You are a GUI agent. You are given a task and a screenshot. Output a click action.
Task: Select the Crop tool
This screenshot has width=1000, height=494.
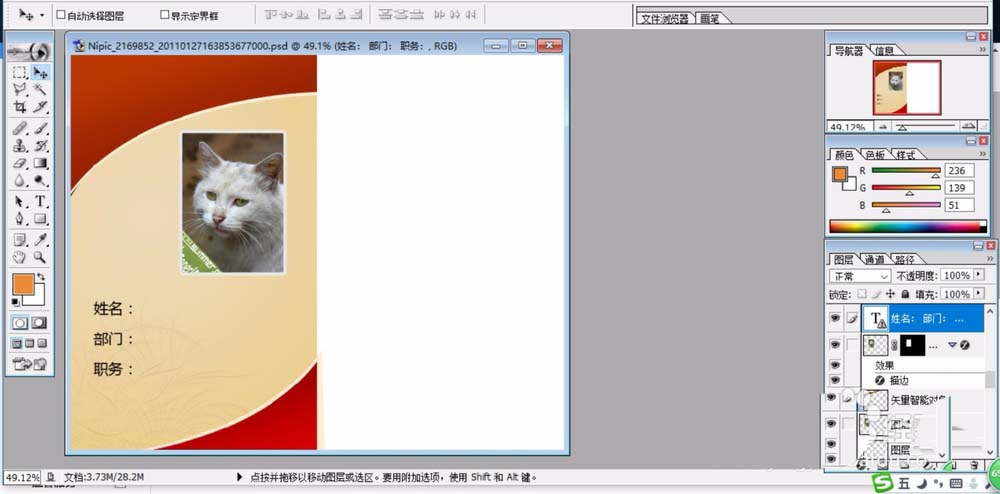pyautogui.click(x=20, y=106)
